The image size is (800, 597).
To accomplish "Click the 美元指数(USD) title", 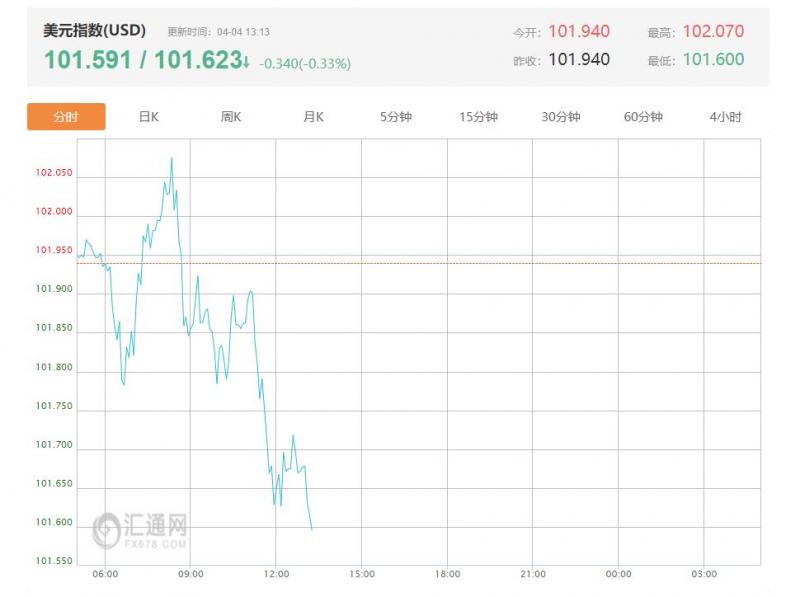I will (x=95, y=31).
